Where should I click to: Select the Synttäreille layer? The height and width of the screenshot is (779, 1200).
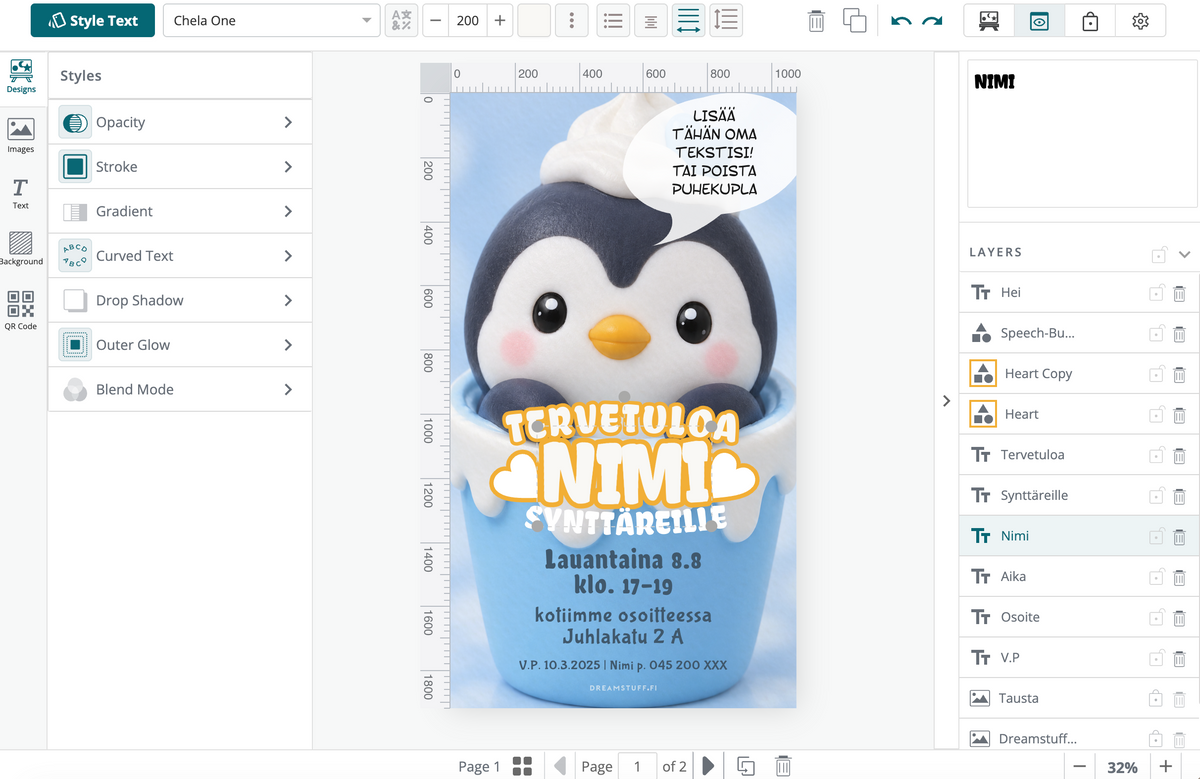coord(1079,496)
